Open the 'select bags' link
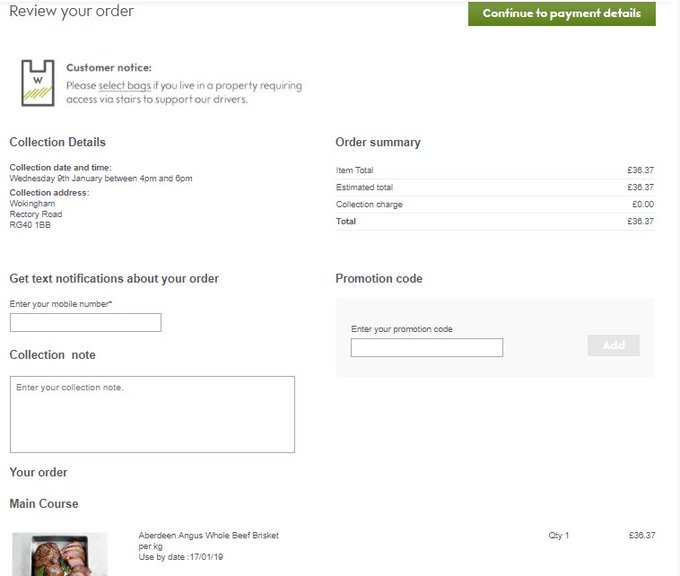This screenshot has width=680, height=576. coord(124,85)
